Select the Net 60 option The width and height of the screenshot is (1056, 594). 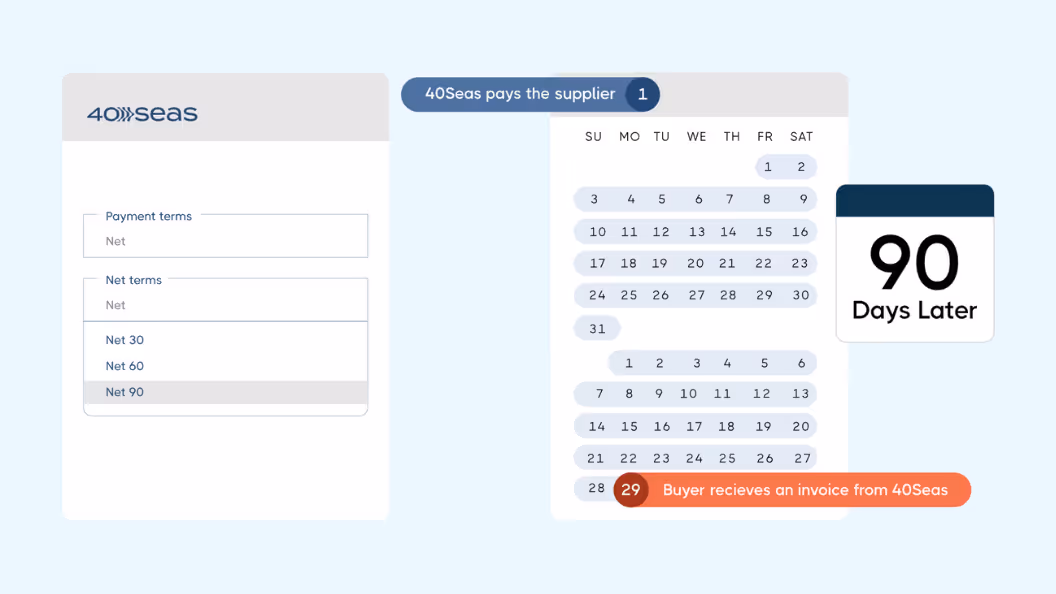click(125, 366)
